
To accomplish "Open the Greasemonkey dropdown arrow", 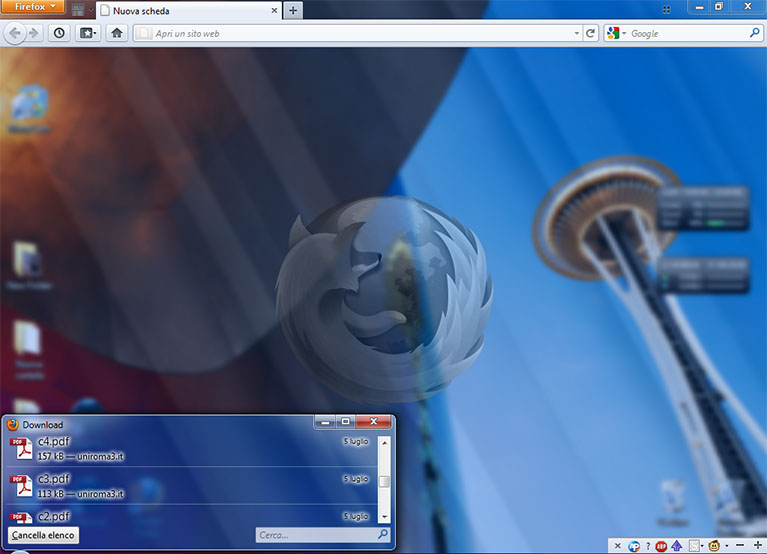I will click(x=727, y=546).
